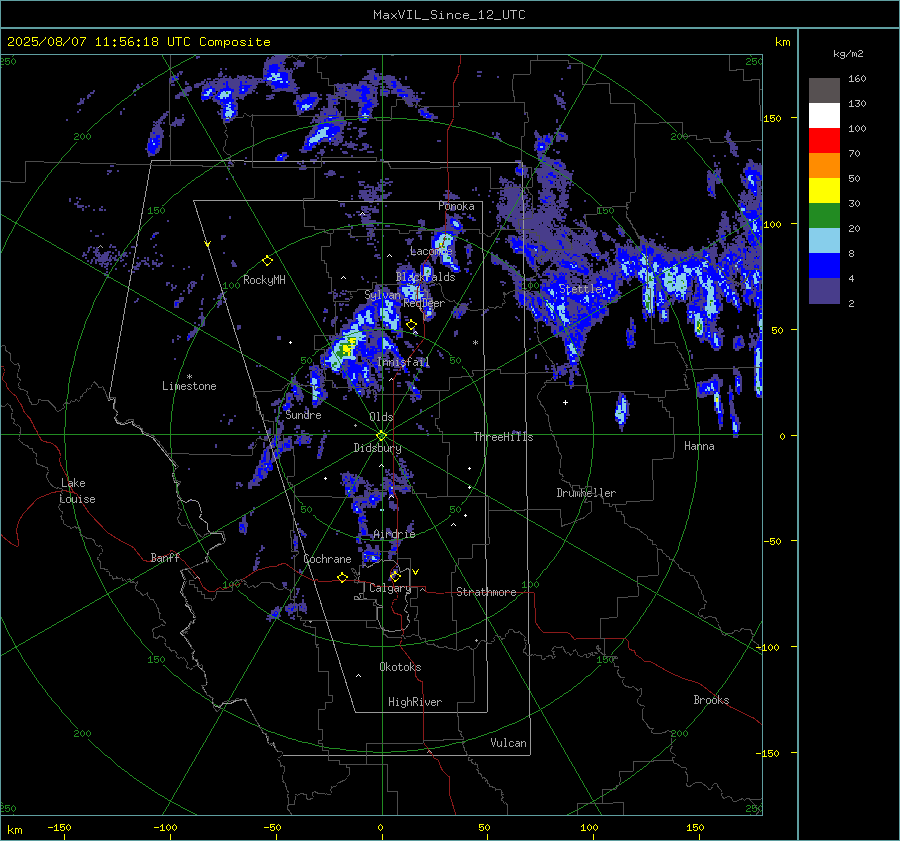This screenshot has width=900, height=841.
Task: Click the Sylvan label
Action: (382, 295)
